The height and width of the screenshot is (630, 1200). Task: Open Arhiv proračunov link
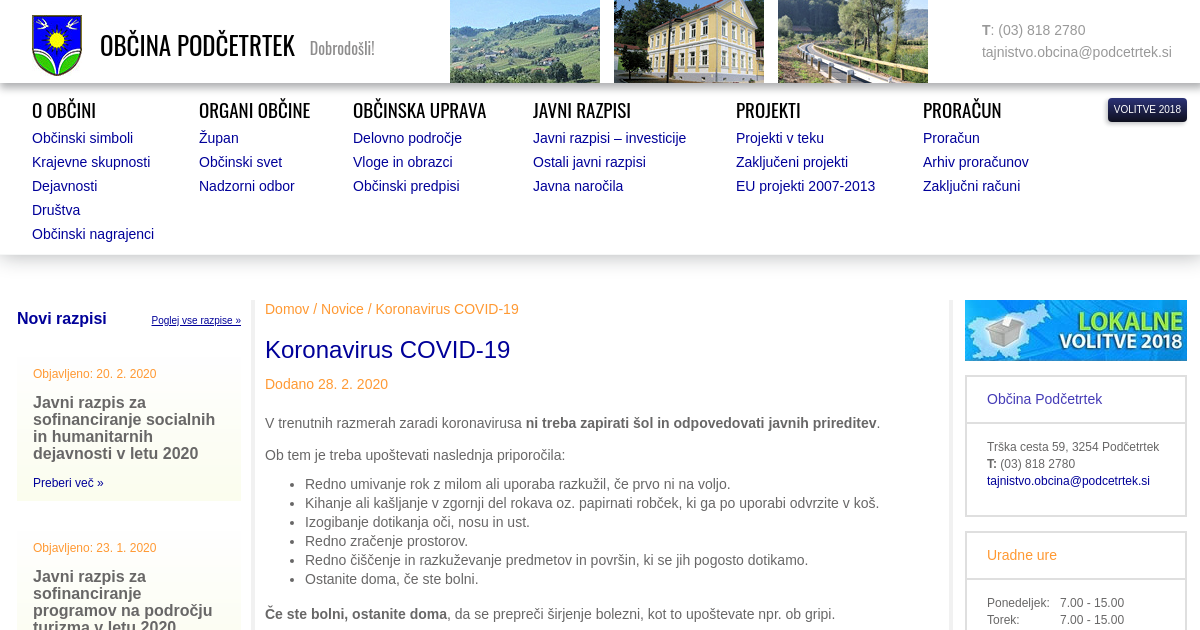click(975, 162)
